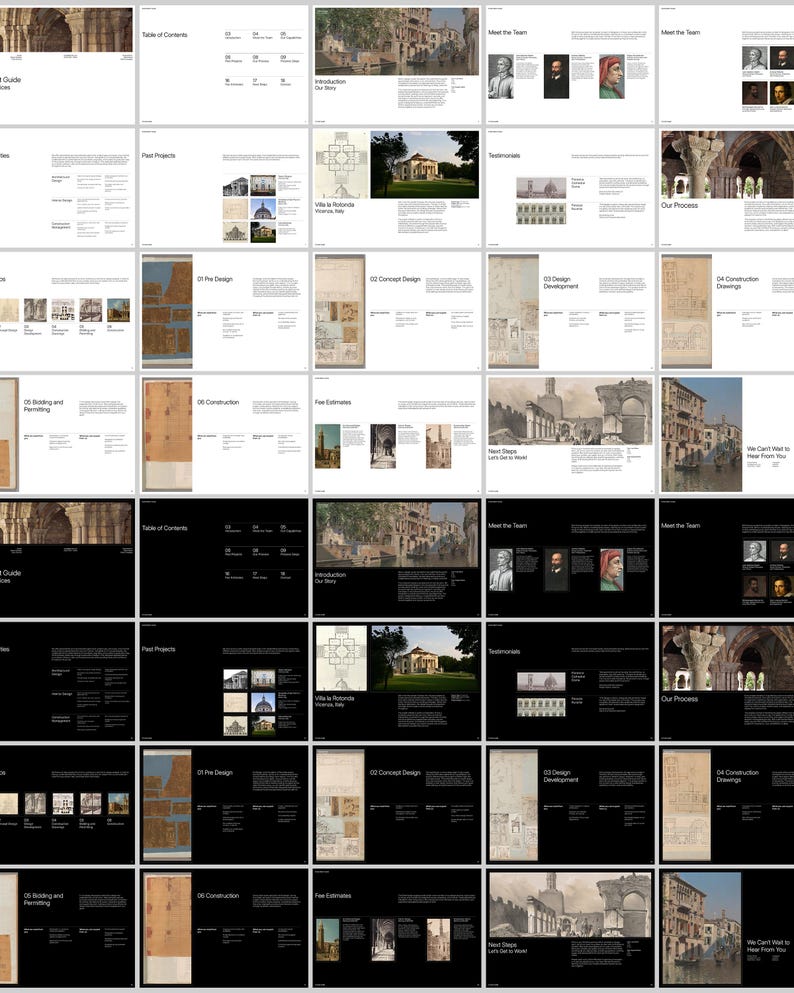Select light We Can't Wait to Hear slide
The width and height of the screenshot is (794, 993).
point(726,434)
